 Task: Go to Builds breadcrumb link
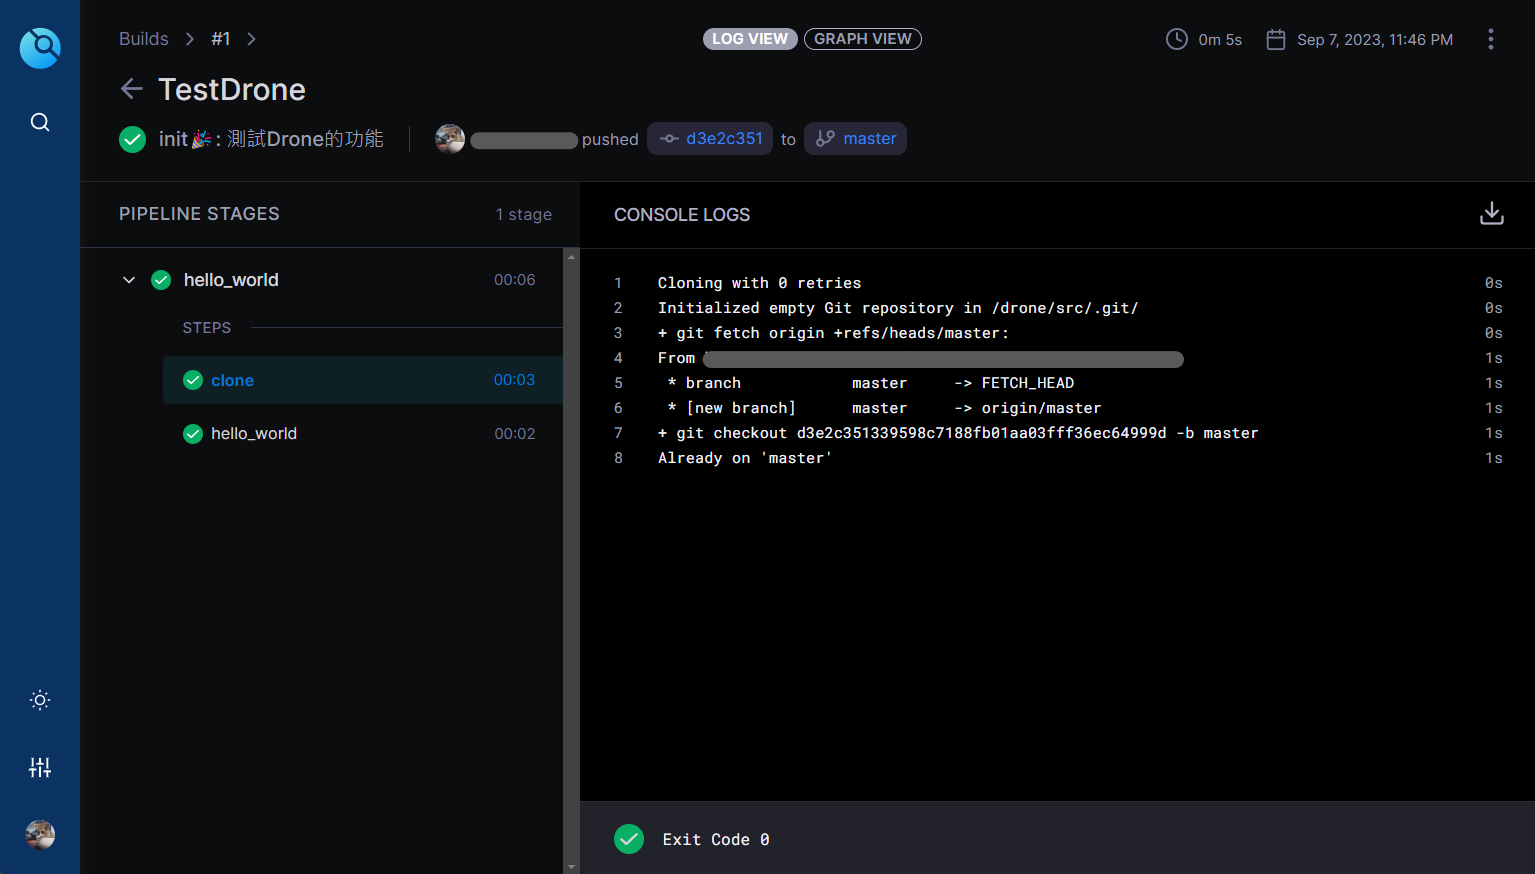point(144,39)
